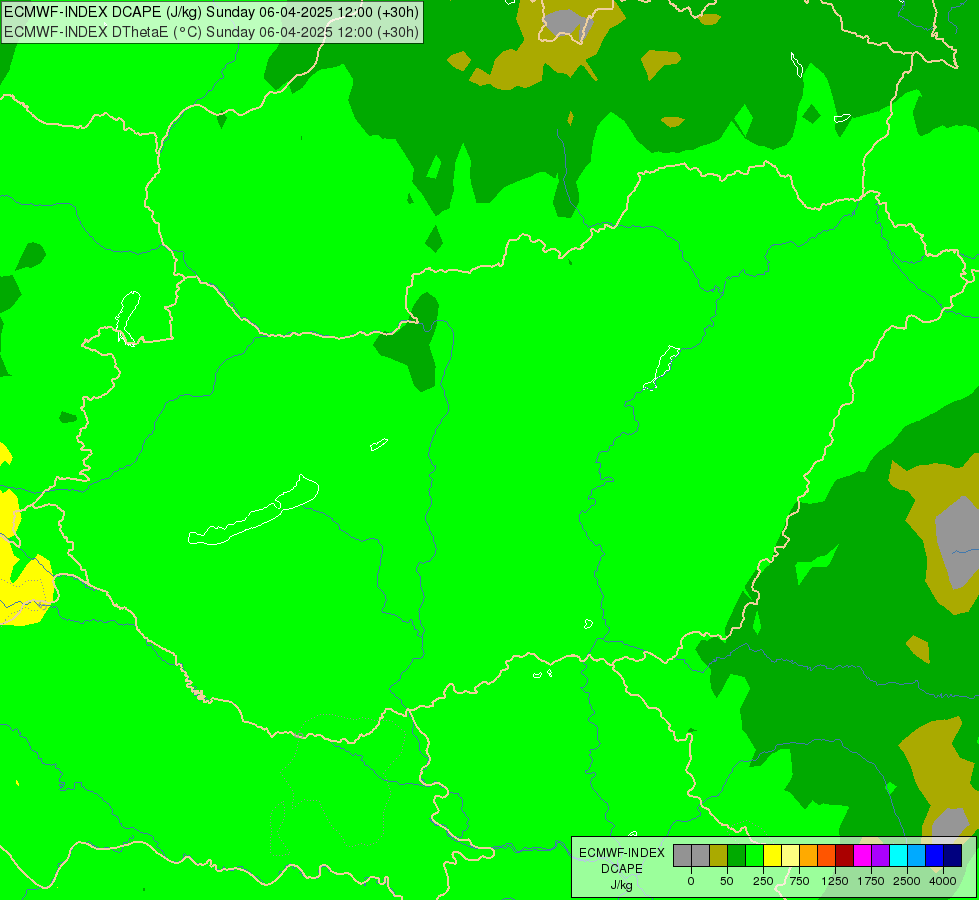Click the navy legend swatch
979x900 pixels.
click(x=953, y=855)
